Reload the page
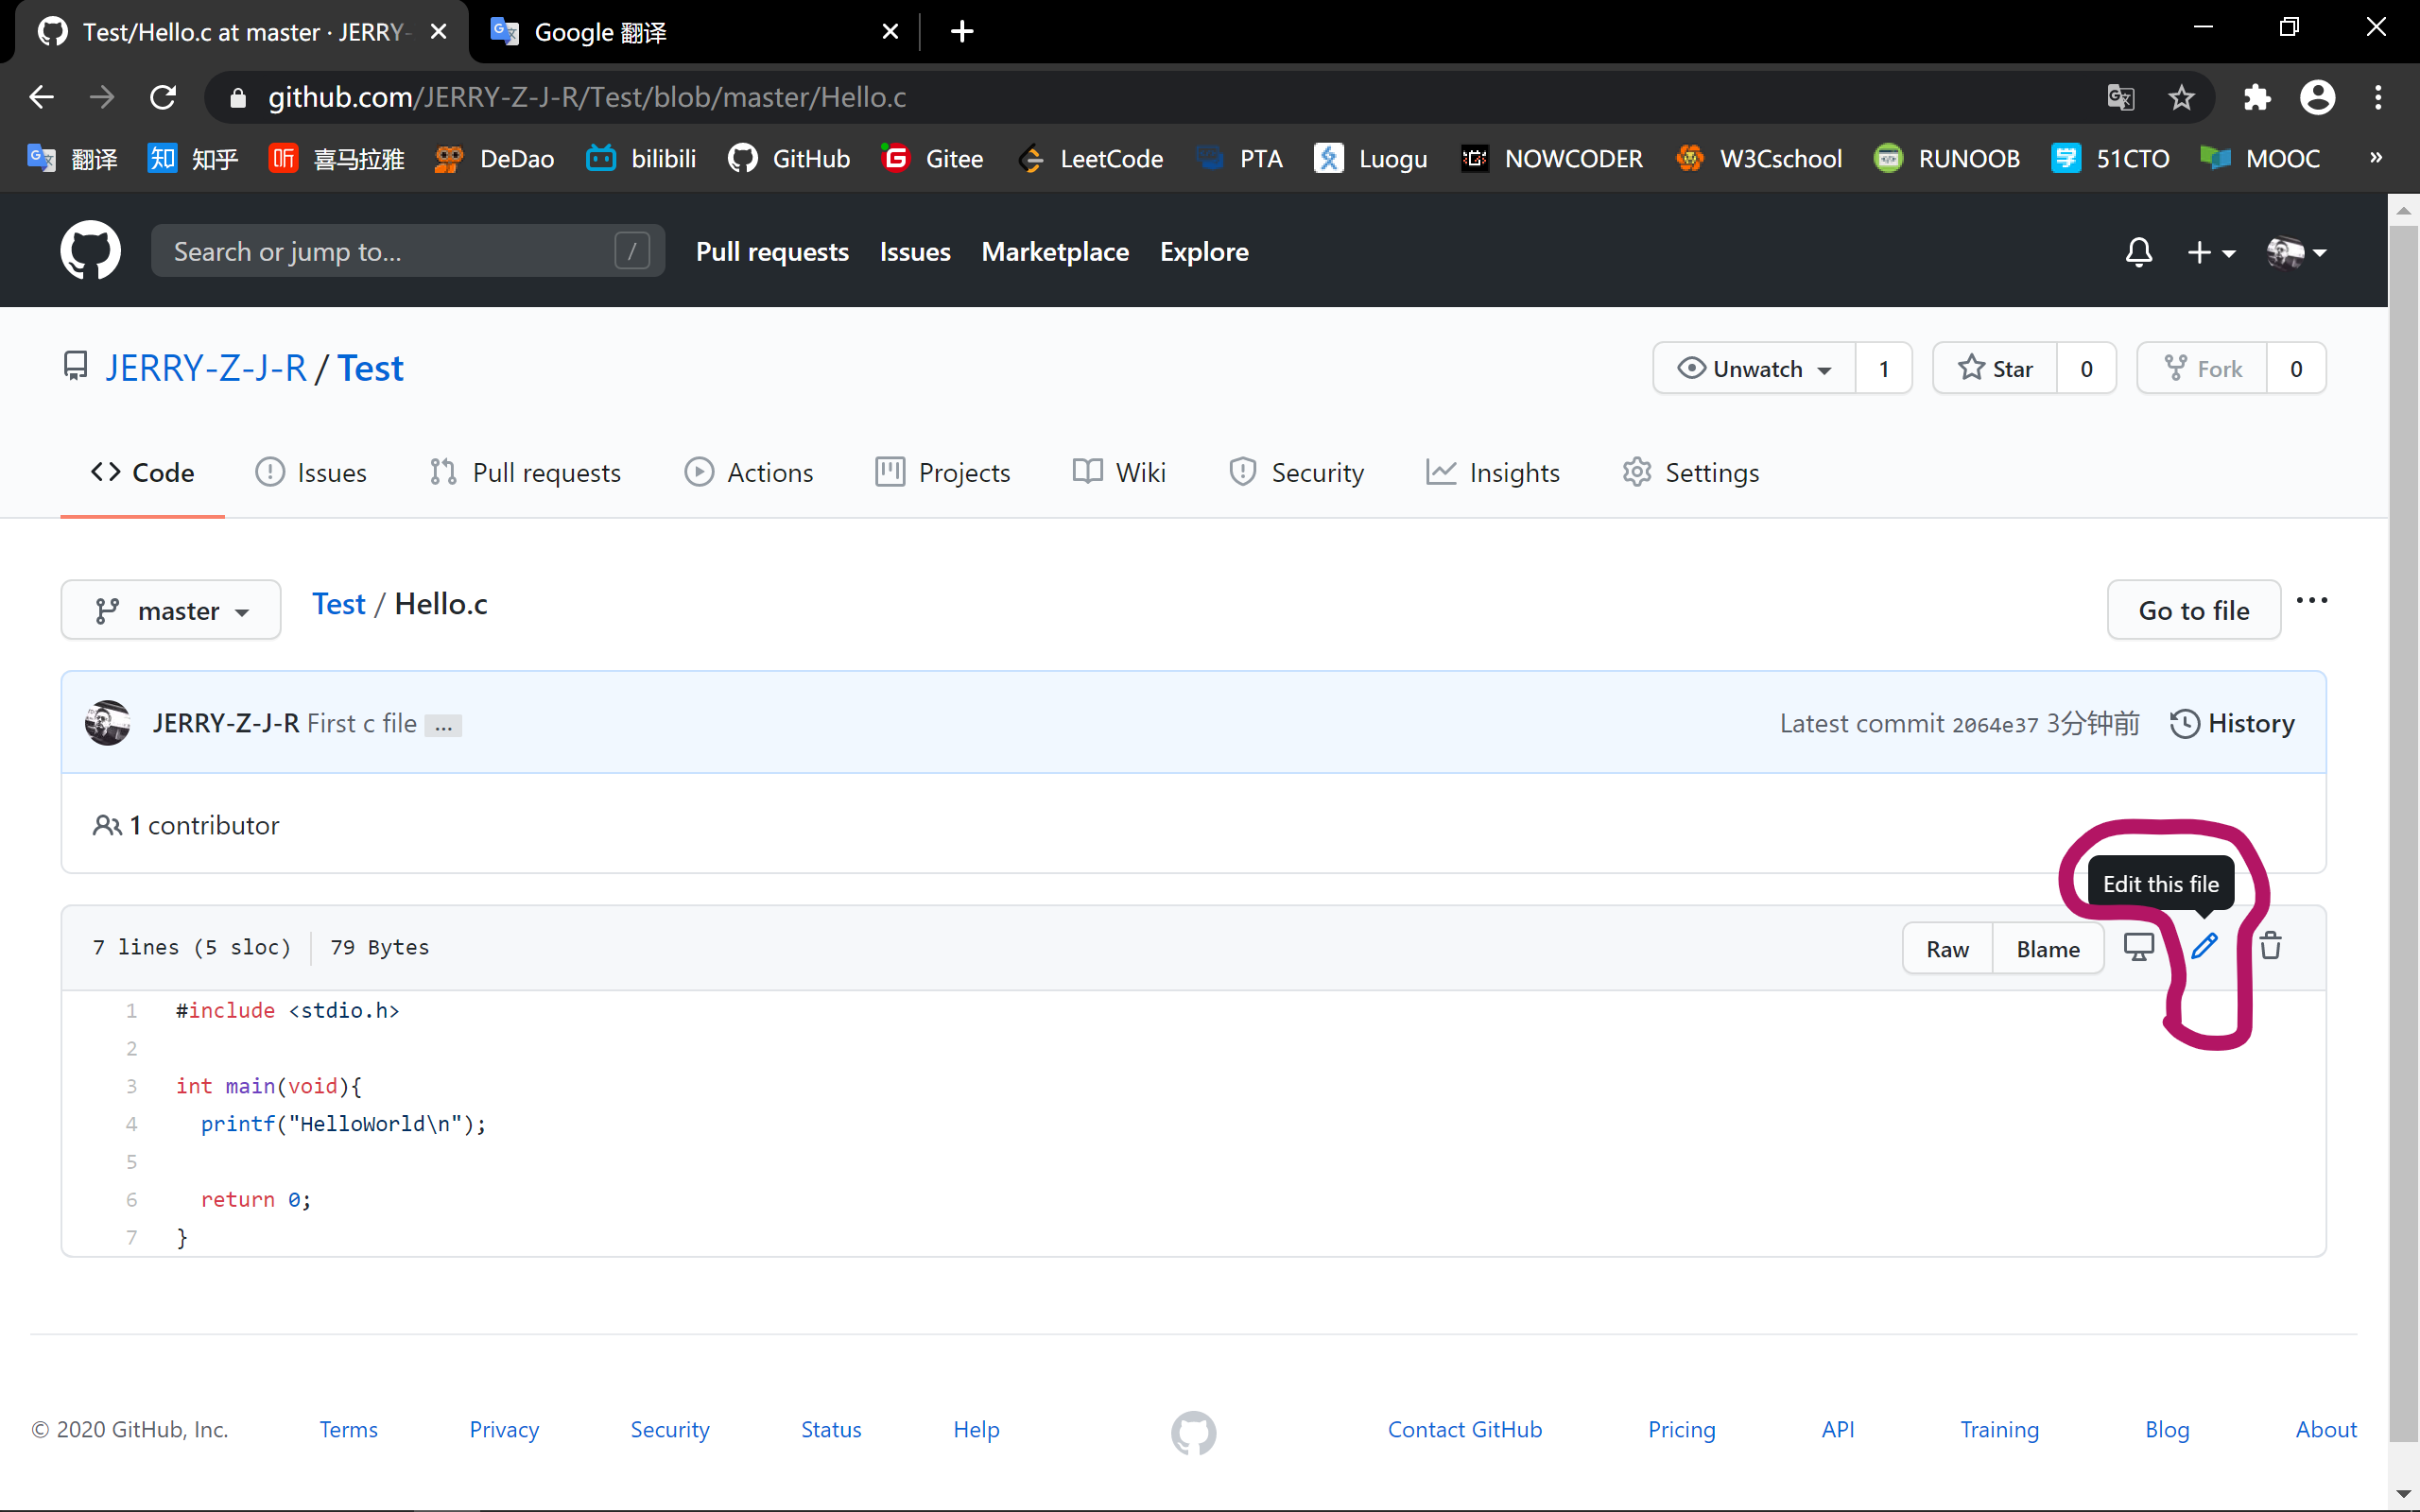The image size is (2420, 1512). pyautogui.click(x=163, y=97)
